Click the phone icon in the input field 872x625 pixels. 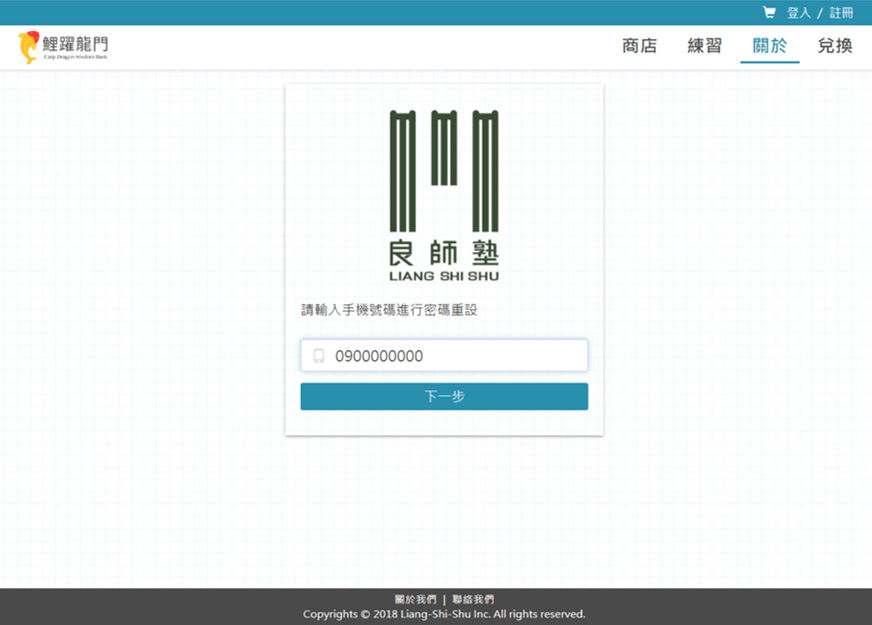(319, 356)
